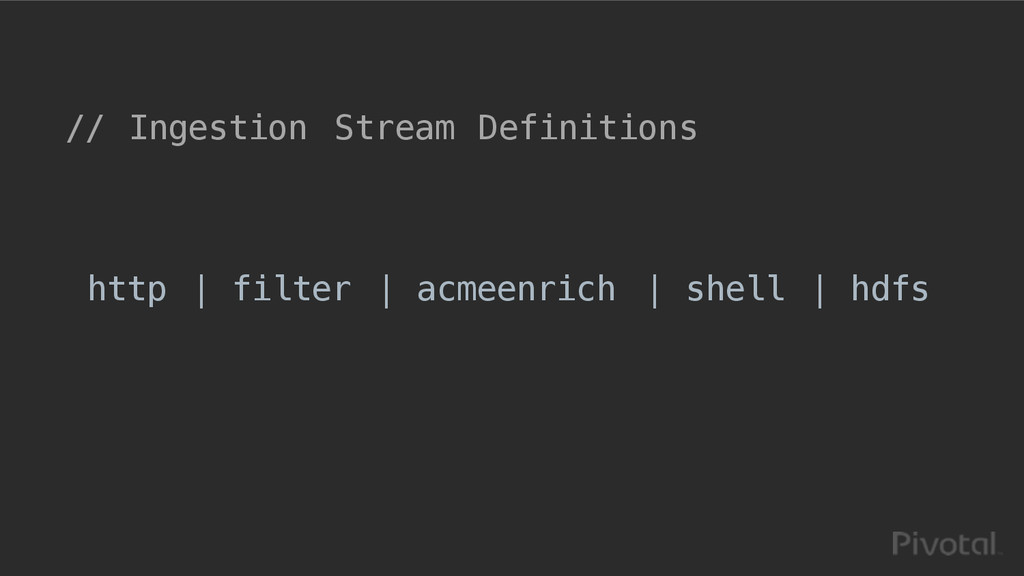Click the letter D in Definitions

tap(488, 128)
